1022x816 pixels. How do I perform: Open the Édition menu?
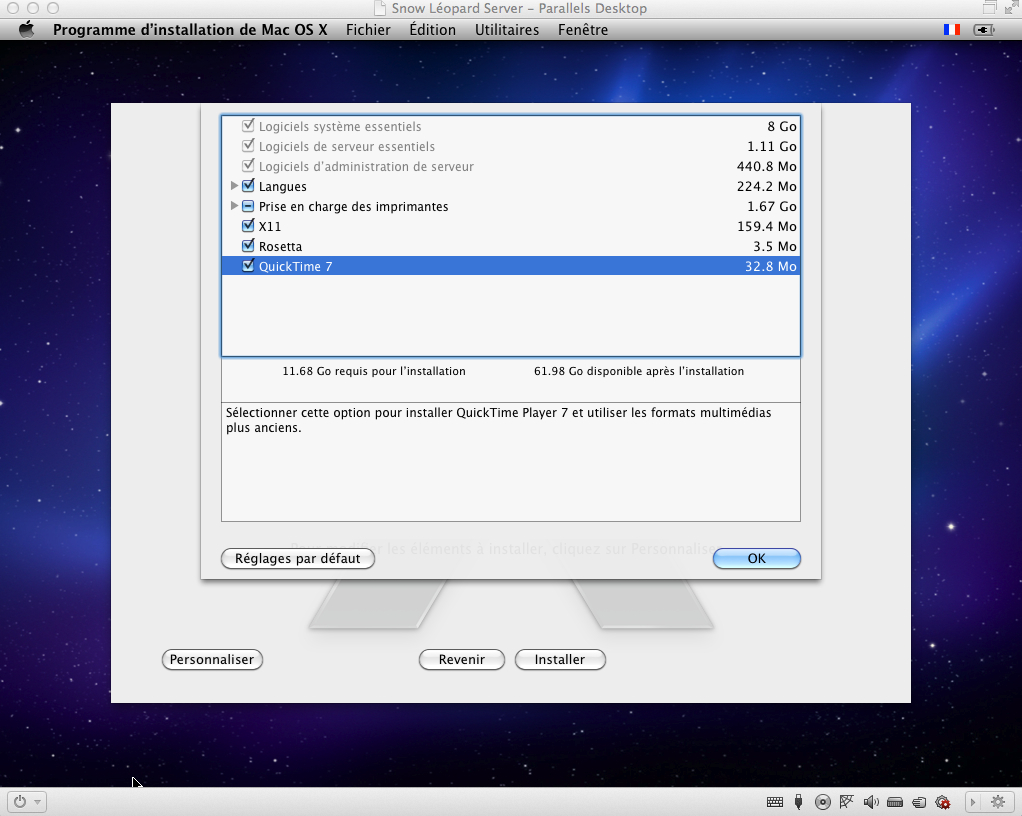(432, 29)
